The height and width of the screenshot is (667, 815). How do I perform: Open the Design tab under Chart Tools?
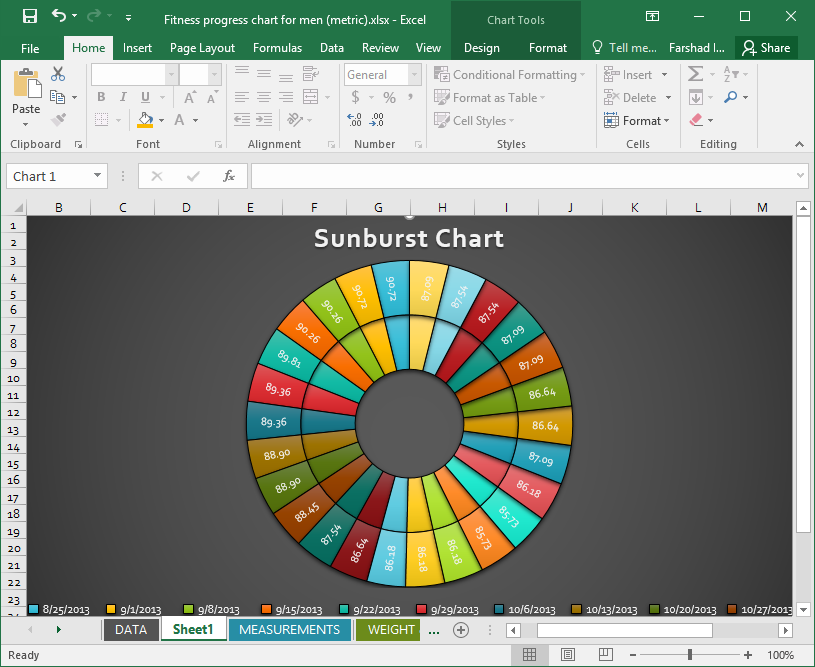[x=481, y=48]
